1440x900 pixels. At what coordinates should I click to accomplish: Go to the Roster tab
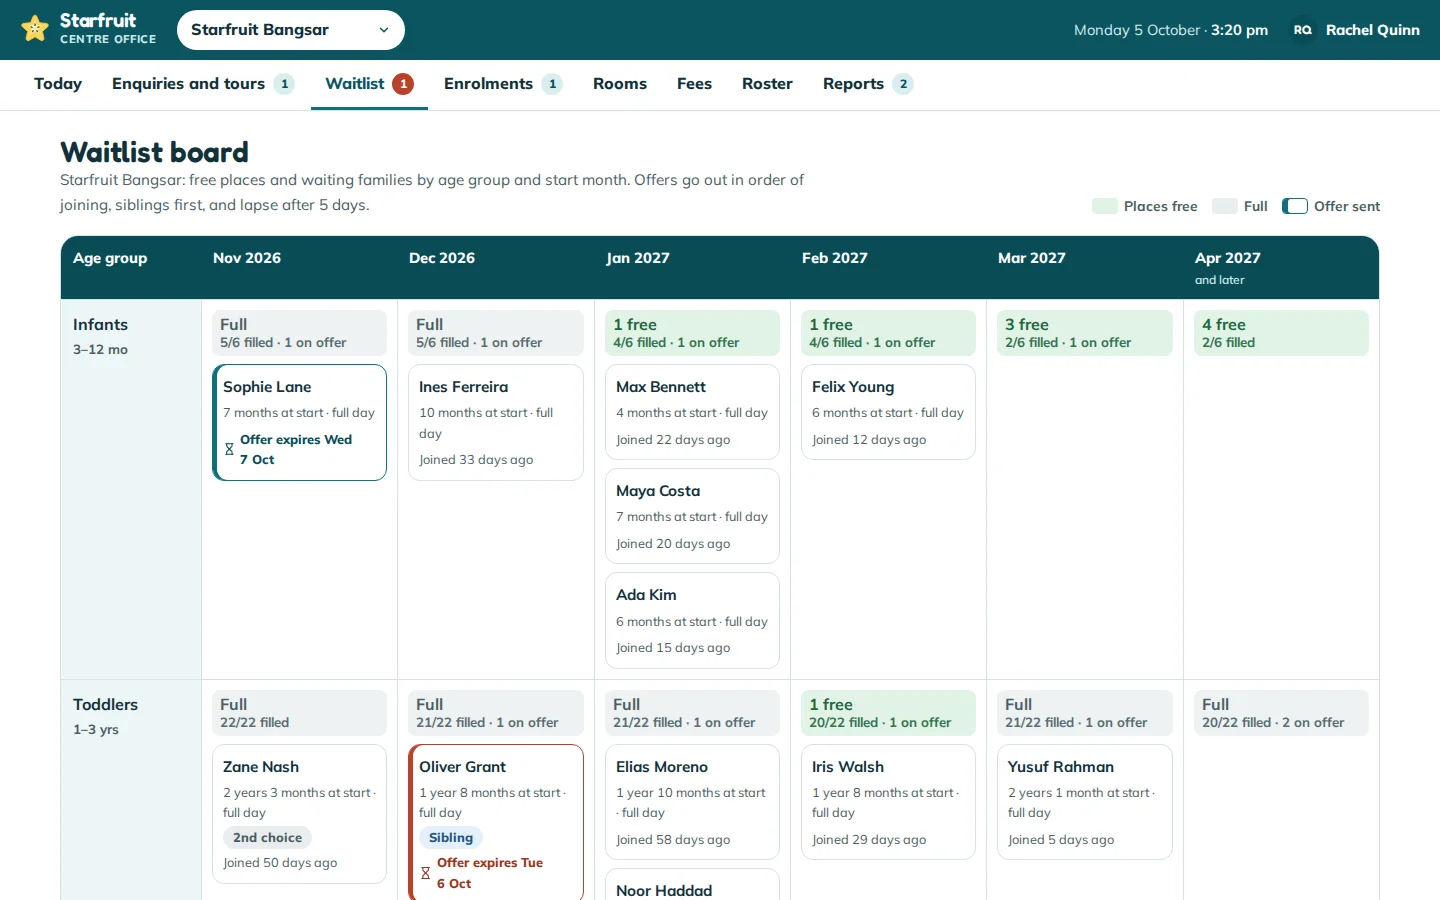coord(767,84)
